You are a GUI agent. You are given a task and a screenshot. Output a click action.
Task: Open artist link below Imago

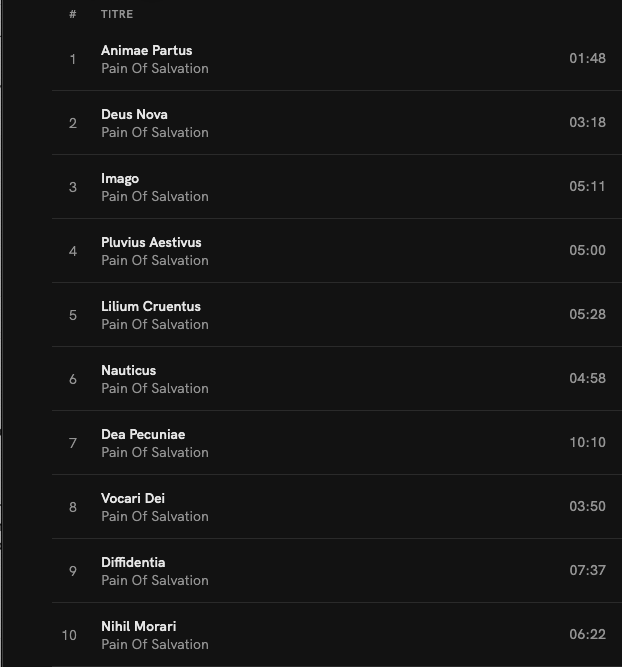[x=155, y=196]
